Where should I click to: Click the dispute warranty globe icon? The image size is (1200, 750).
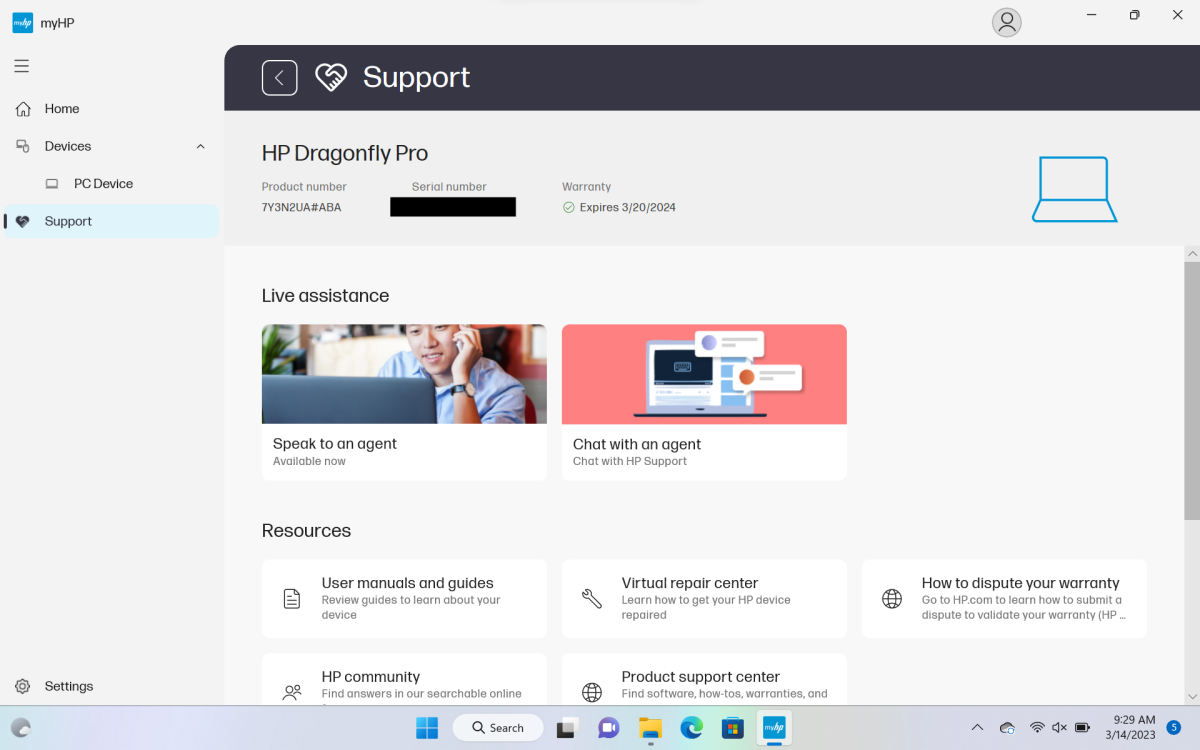click(x=892, y=599)
